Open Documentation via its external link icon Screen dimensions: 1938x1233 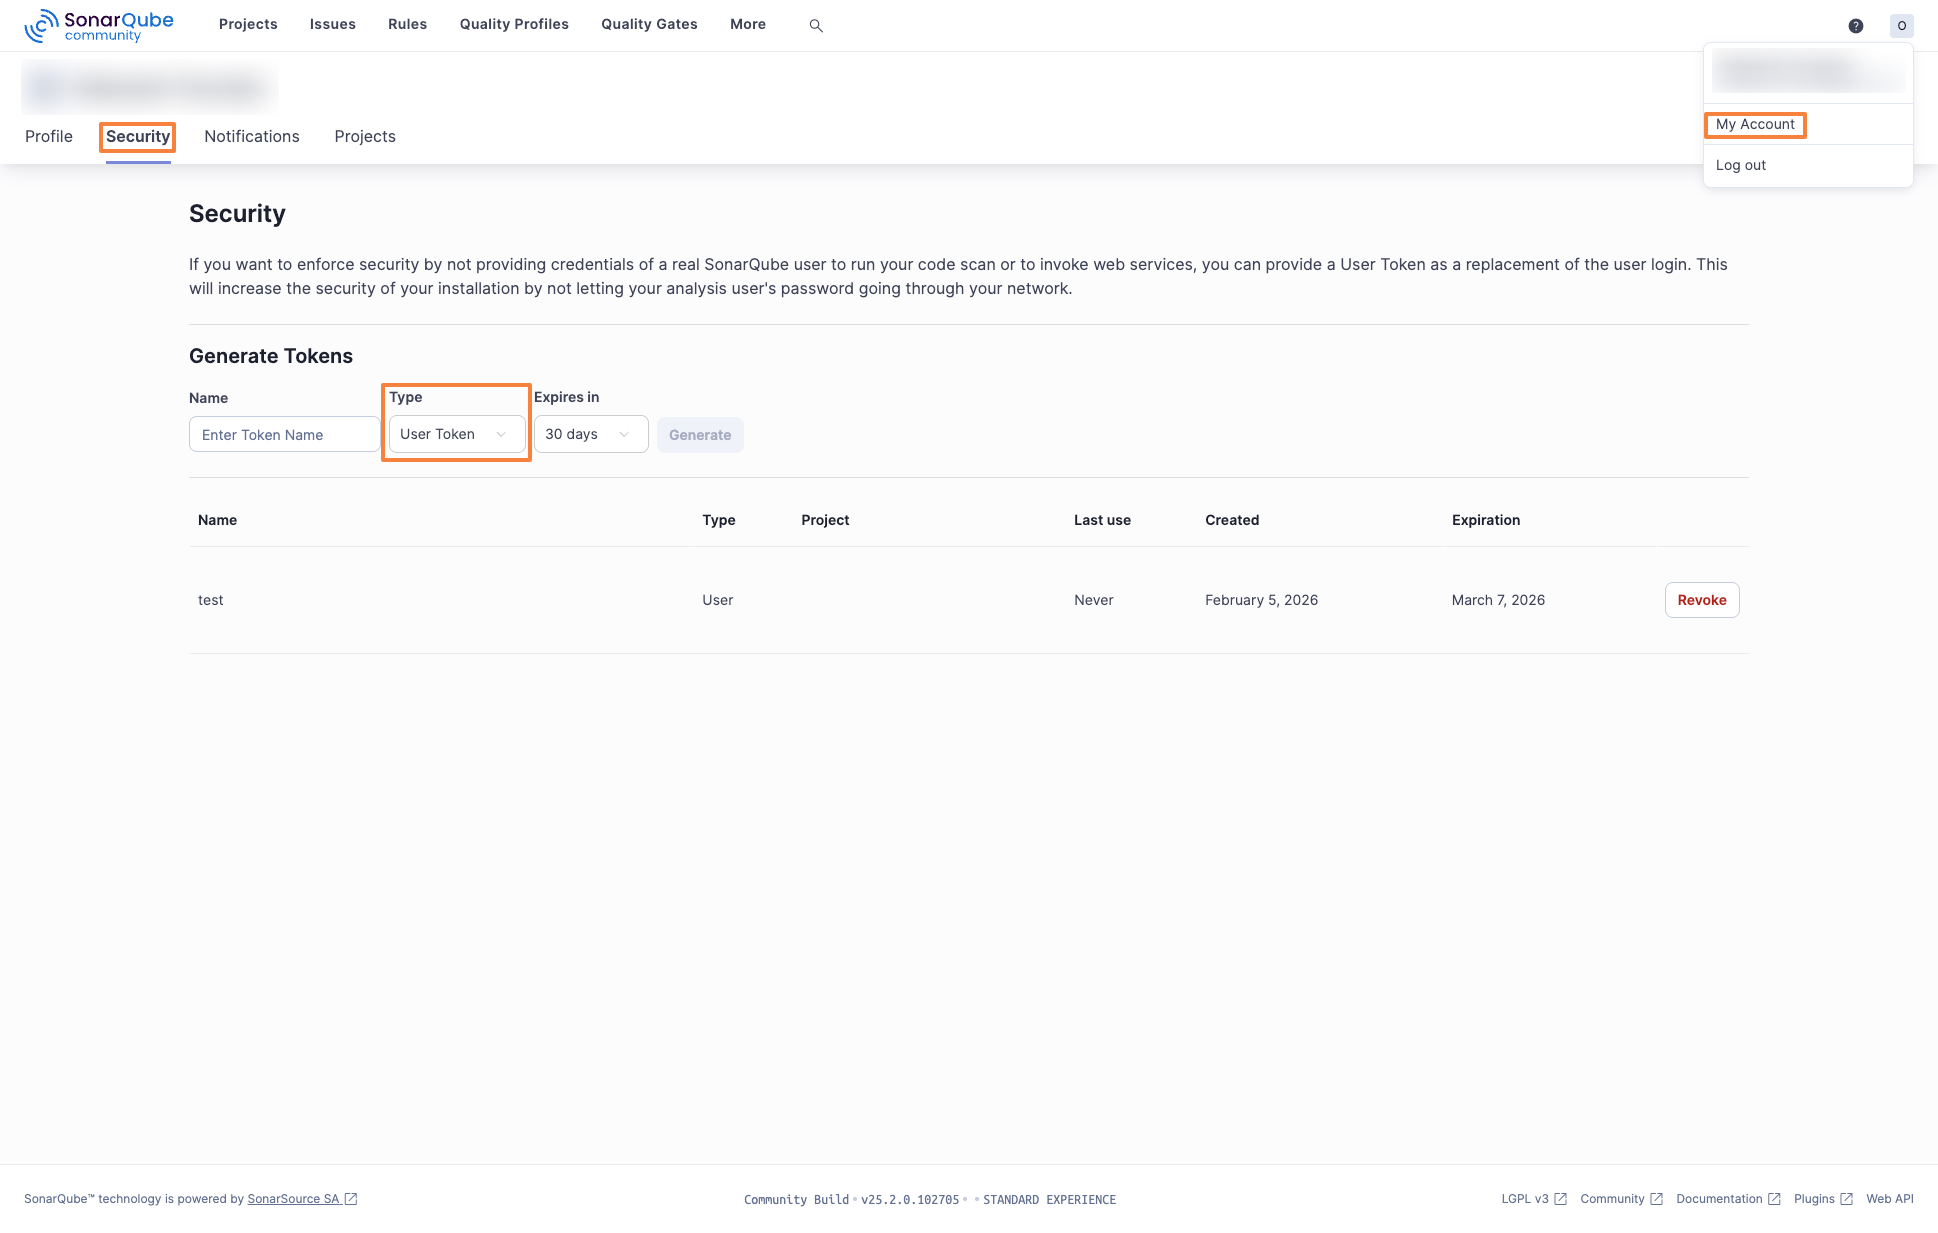(x=1774, y=1198)
